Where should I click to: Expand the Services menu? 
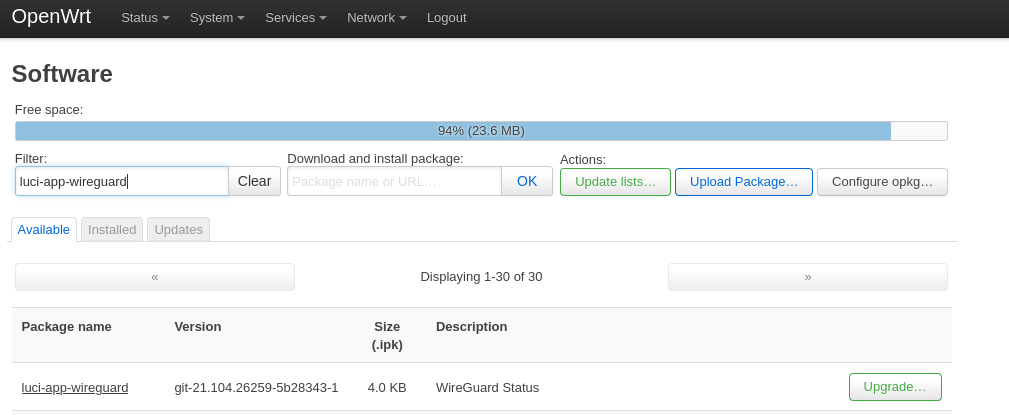pos(296,18)
